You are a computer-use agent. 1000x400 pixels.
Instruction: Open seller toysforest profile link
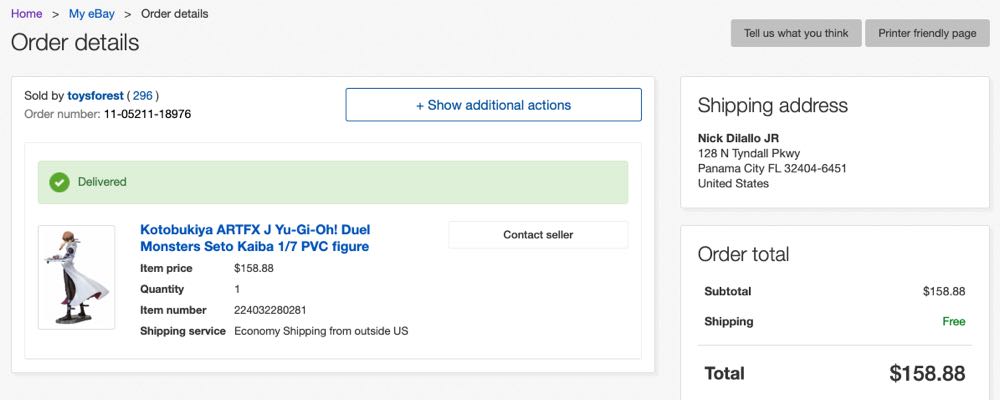coord(95,96)
